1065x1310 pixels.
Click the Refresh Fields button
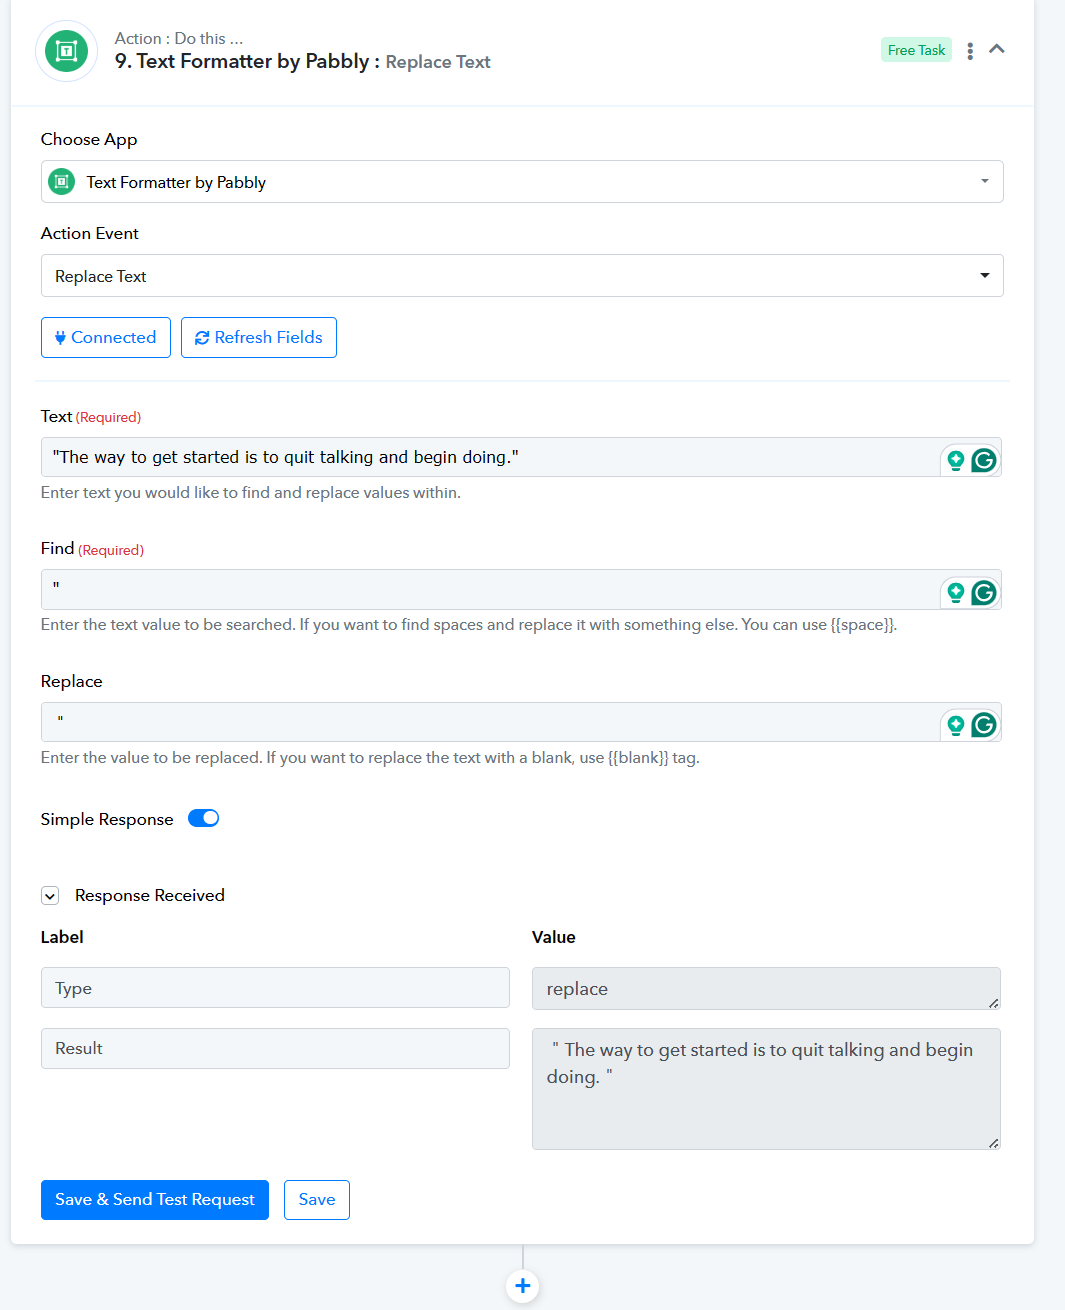click(x=259, y=337)
